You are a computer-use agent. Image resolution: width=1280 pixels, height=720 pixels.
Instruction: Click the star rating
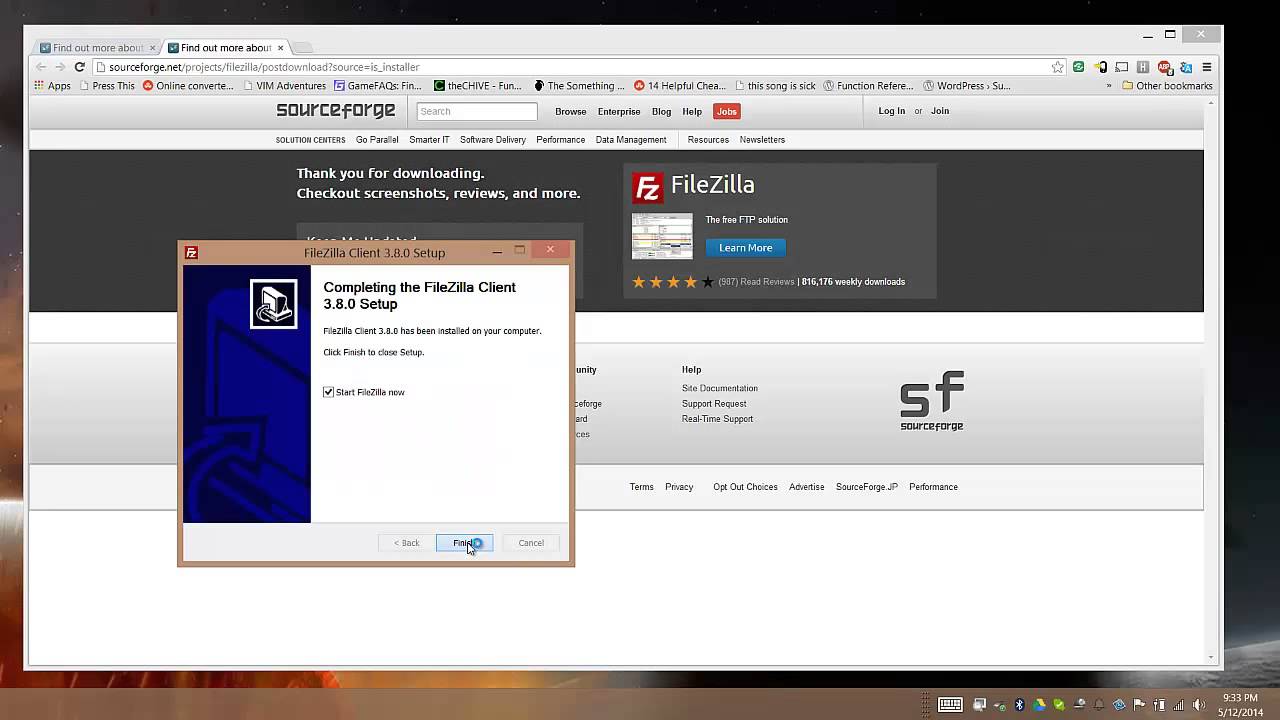point(673,282)
